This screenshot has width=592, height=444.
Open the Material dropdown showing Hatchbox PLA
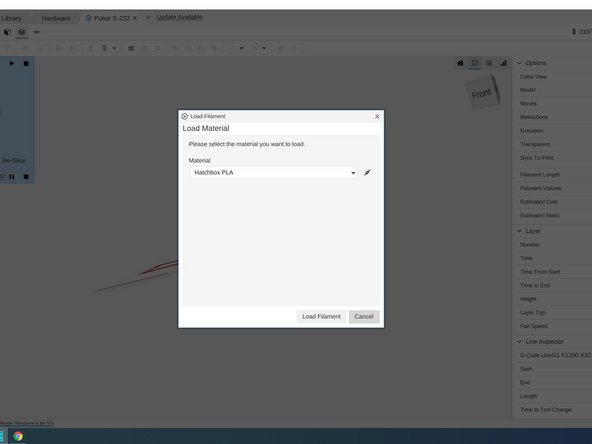274,173
